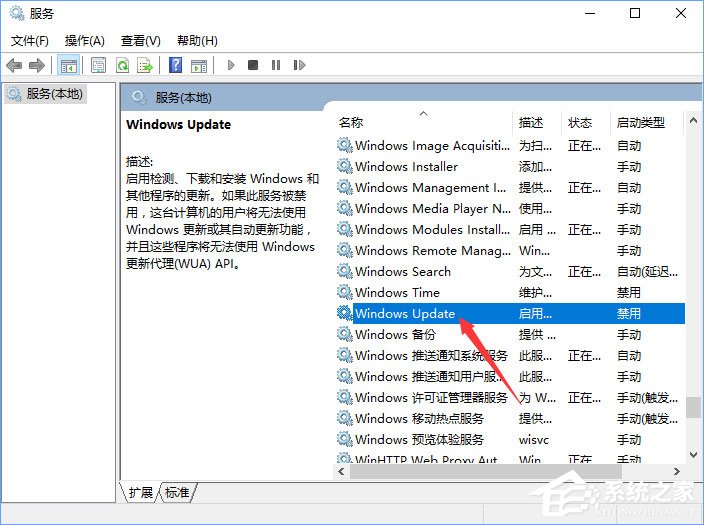Open the 文件(F) menu
Screen dimensions: 704x525
30,41
